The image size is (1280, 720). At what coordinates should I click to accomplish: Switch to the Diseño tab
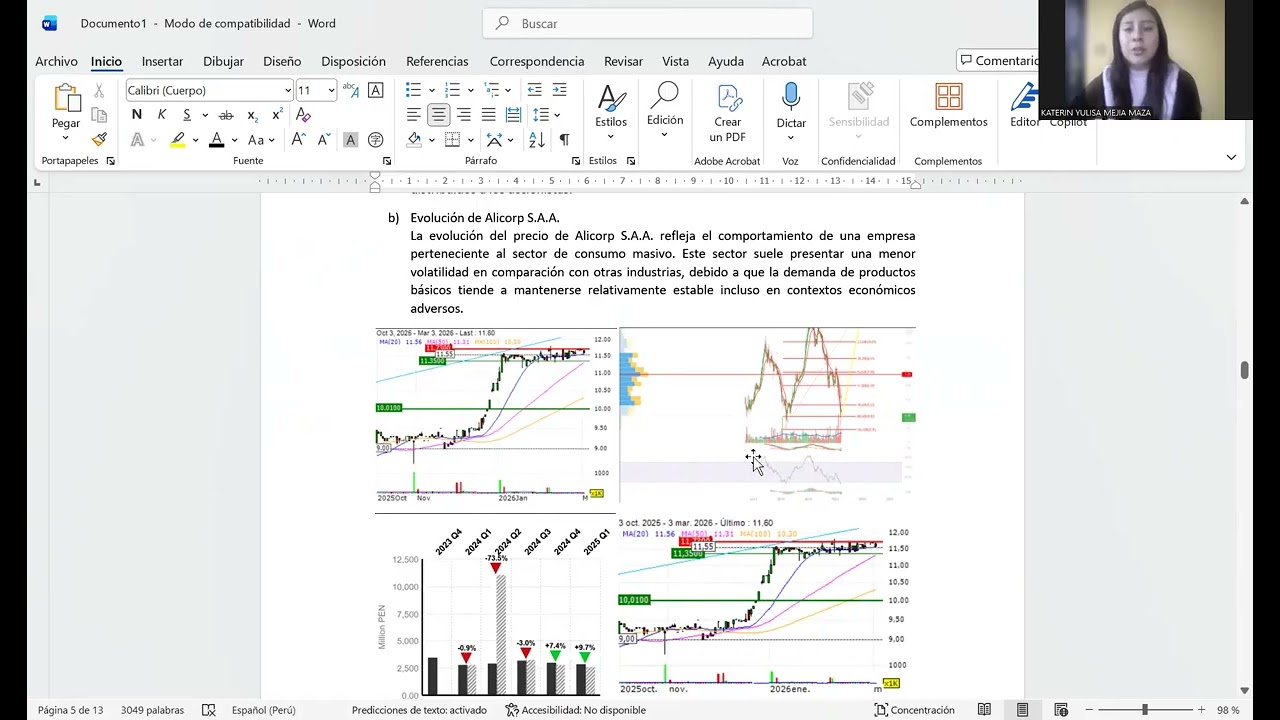click(x=282, y=61)
